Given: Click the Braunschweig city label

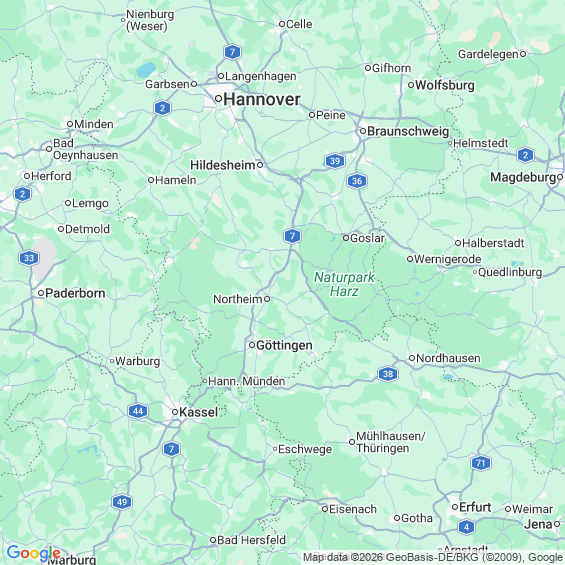Looking at the screenshot, I should click(408, 131).
